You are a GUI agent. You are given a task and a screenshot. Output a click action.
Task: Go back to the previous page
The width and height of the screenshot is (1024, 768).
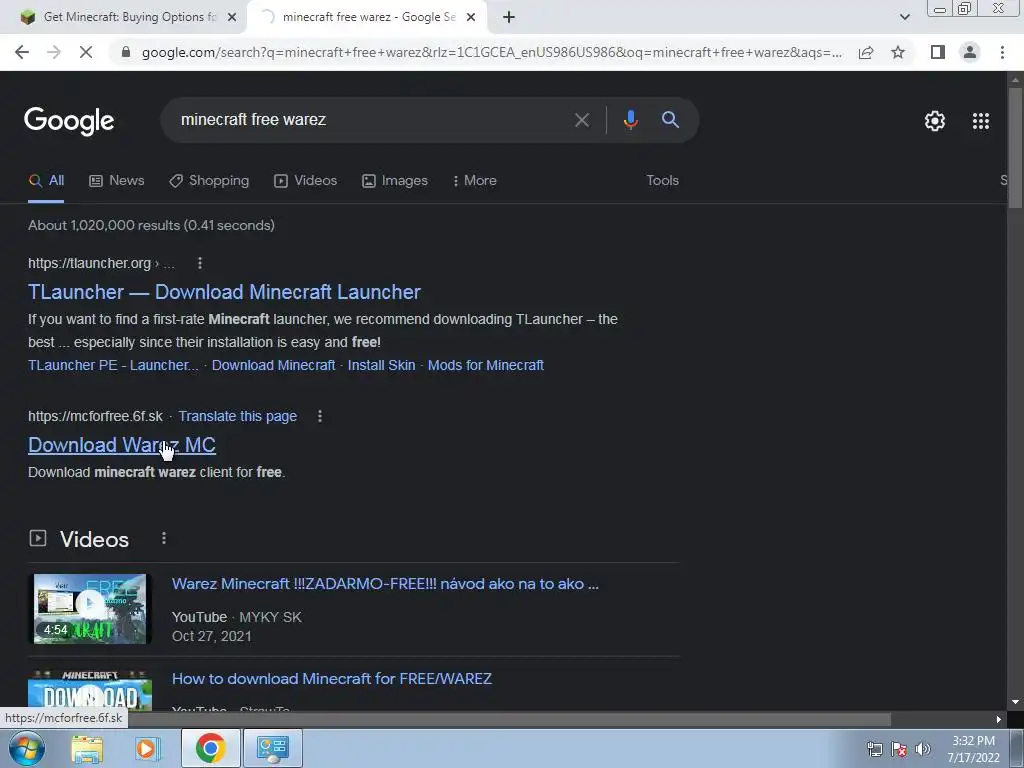[x=22, y=52]
